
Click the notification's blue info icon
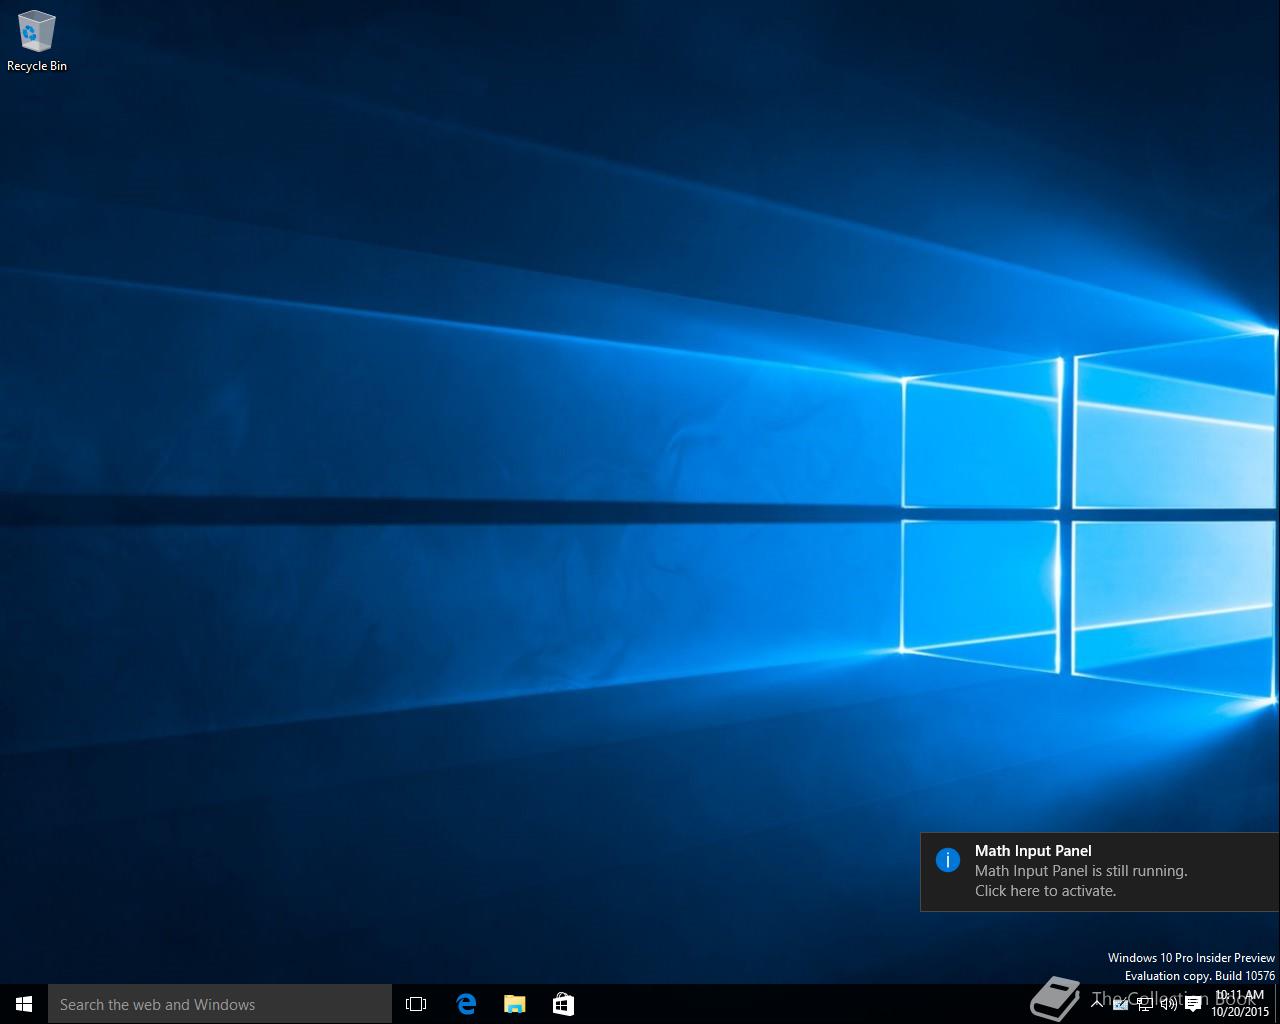point(947,860)
